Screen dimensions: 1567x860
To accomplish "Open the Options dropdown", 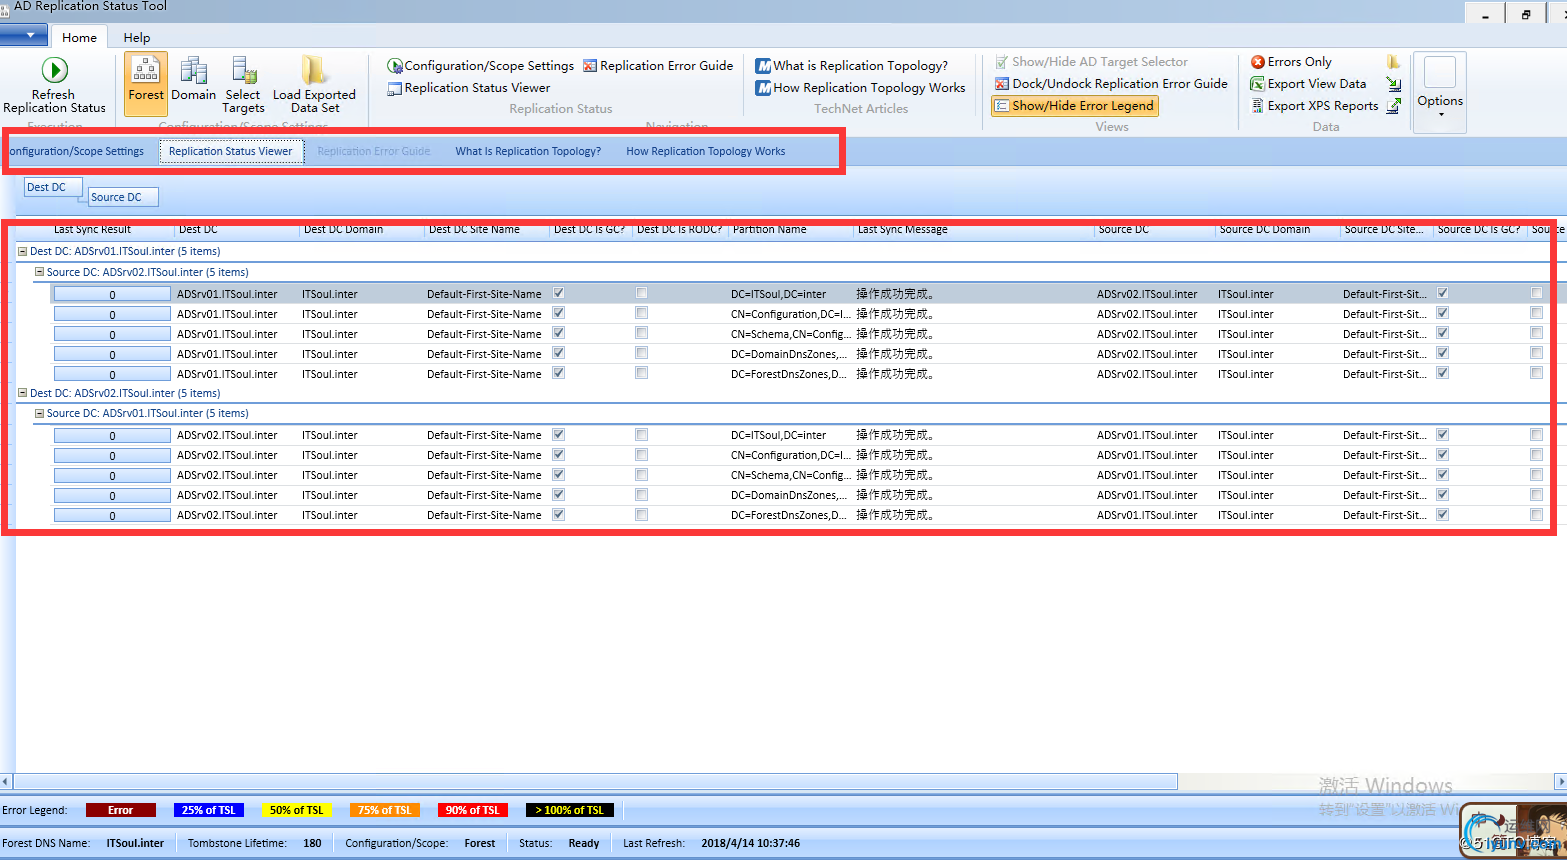I will pyautogui.click(x=1440, y=92).
